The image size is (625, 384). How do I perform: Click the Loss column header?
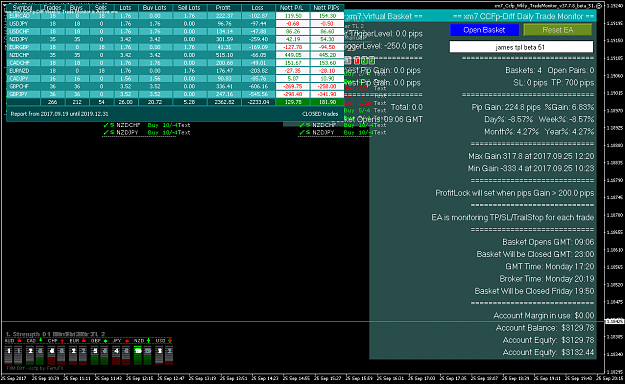click(257, 8)
